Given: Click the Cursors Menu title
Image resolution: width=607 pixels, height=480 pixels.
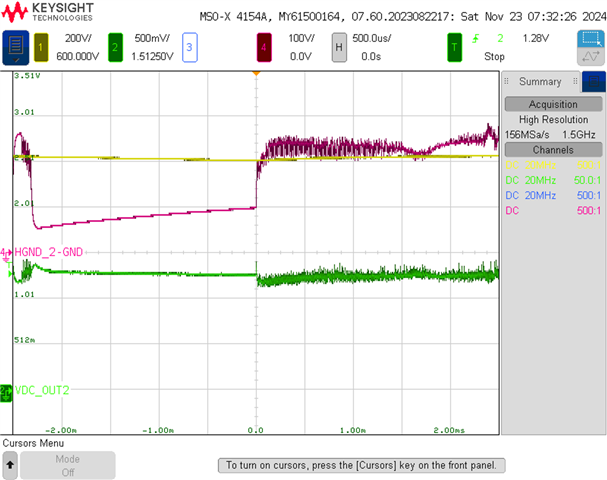Looking at the screenshot, I should pos(33,443).
